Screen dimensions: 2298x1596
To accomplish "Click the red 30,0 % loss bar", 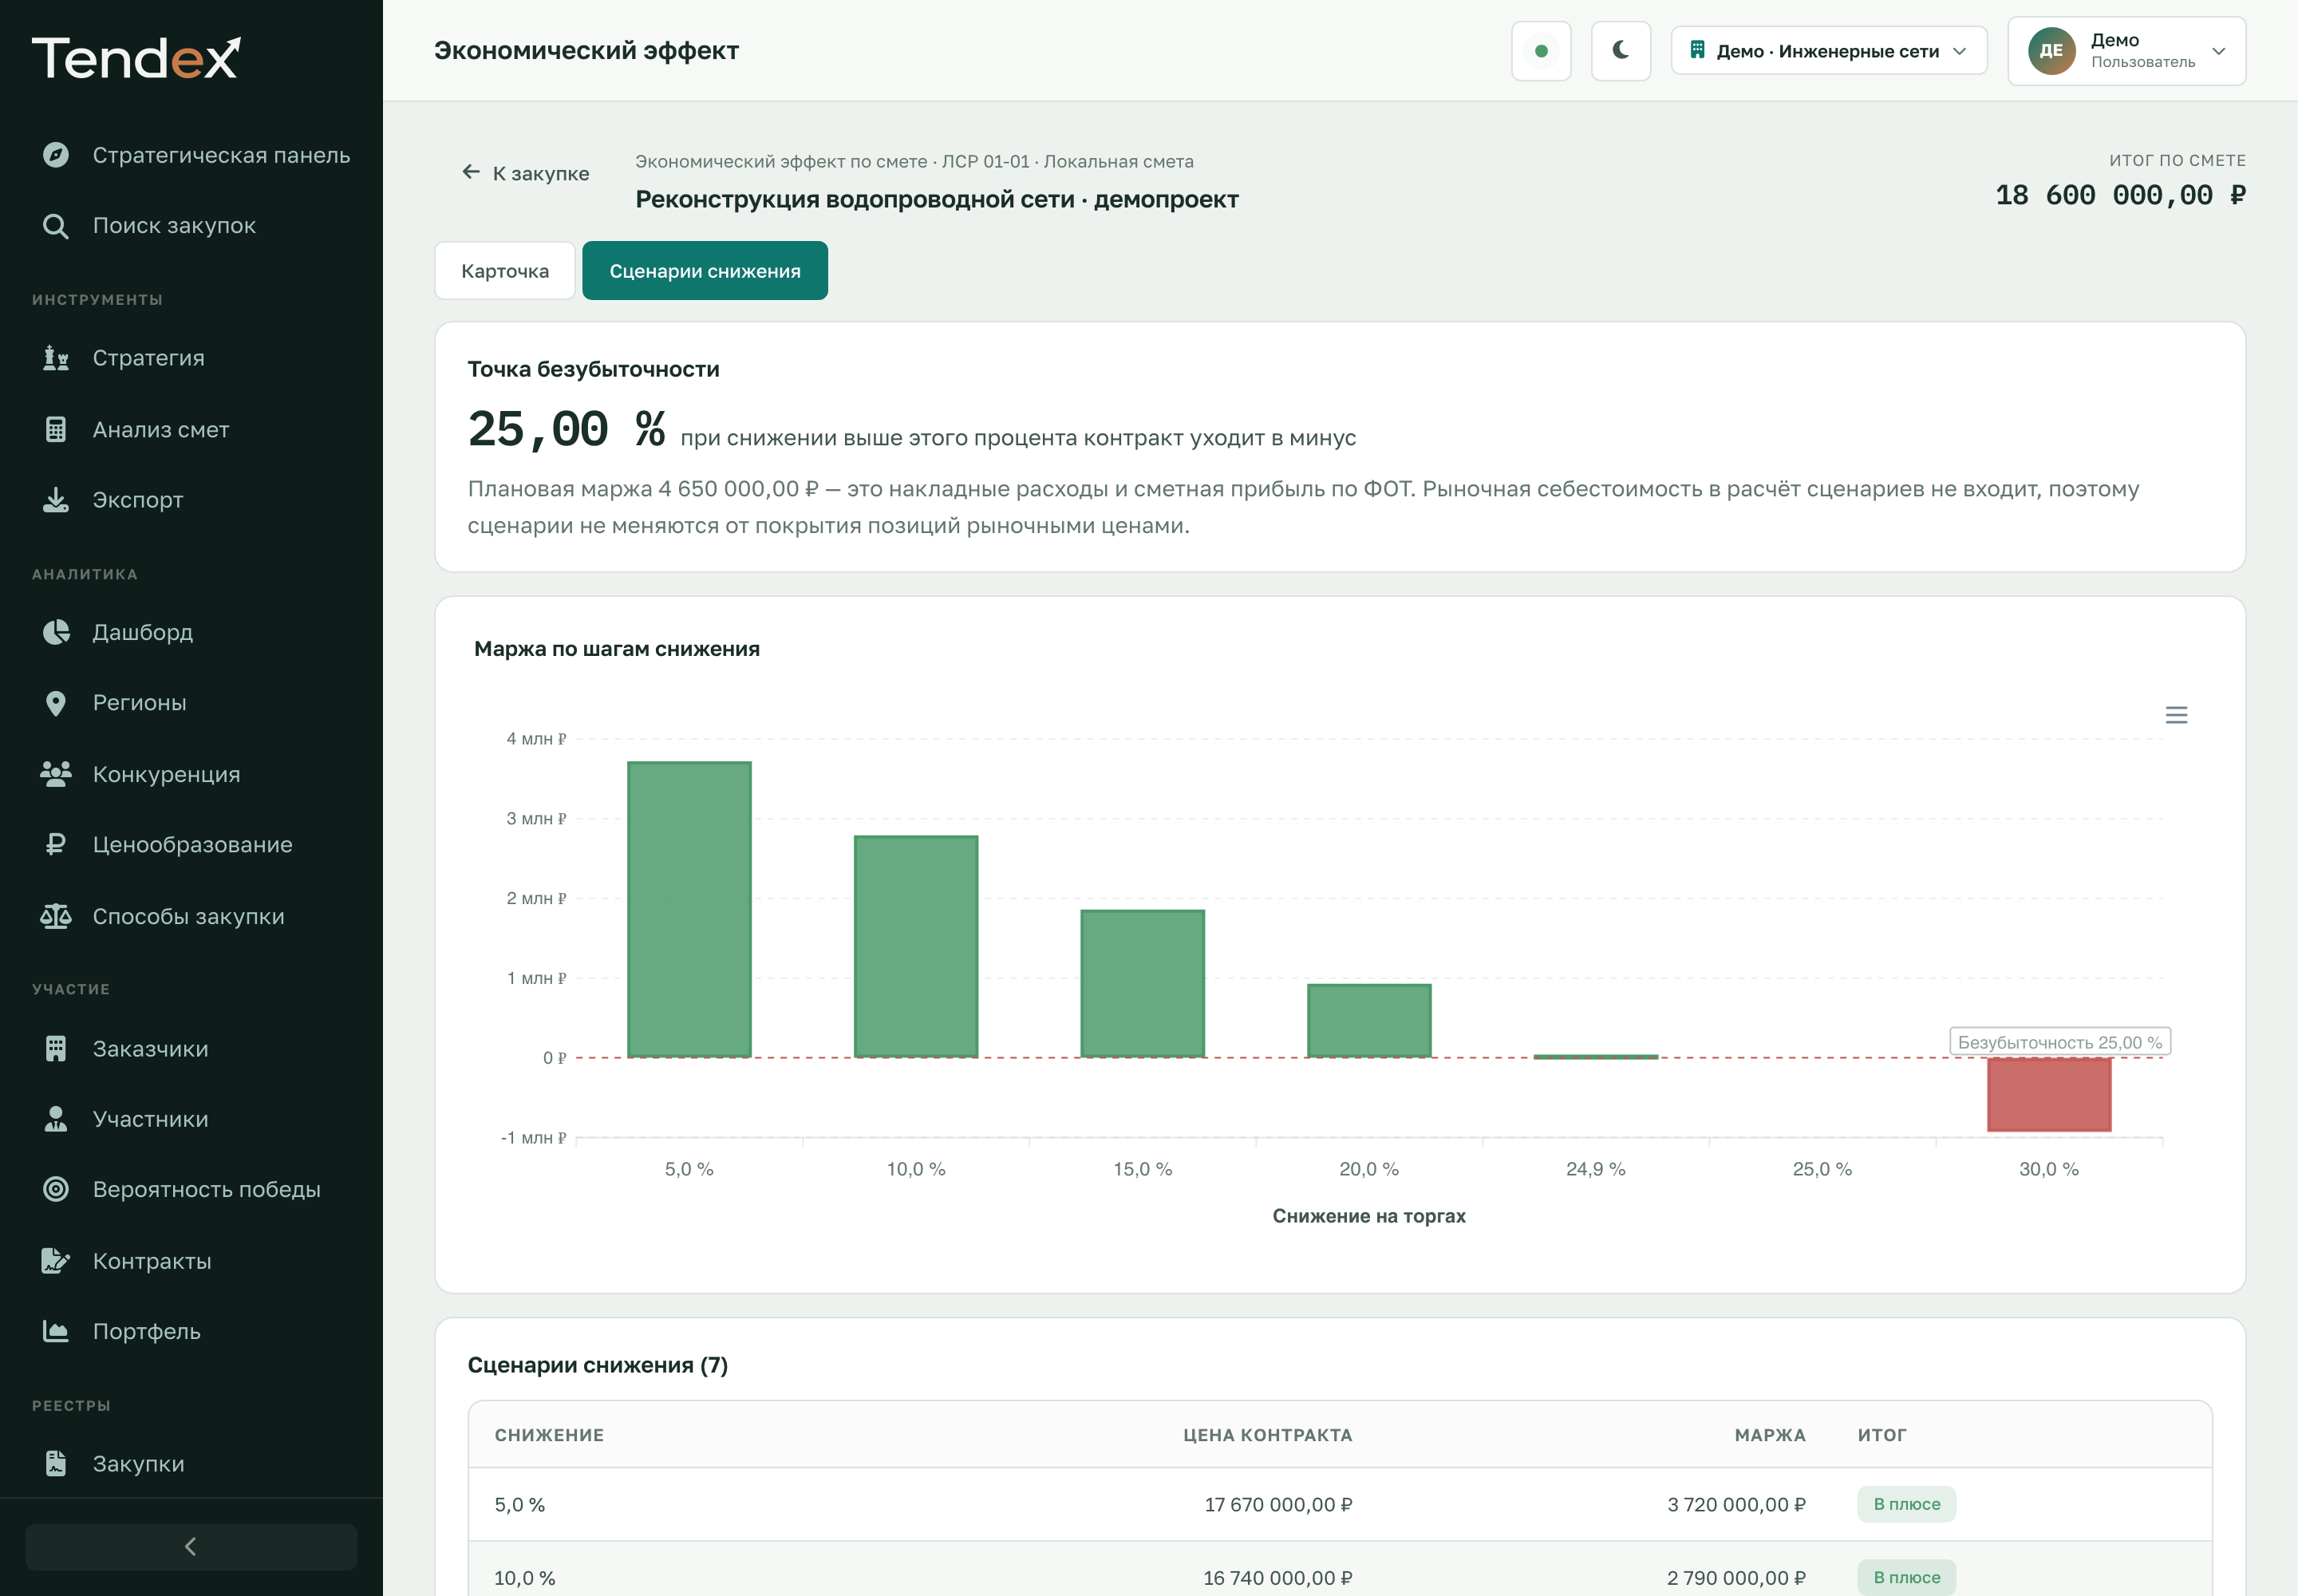I will [2049, 1094].
